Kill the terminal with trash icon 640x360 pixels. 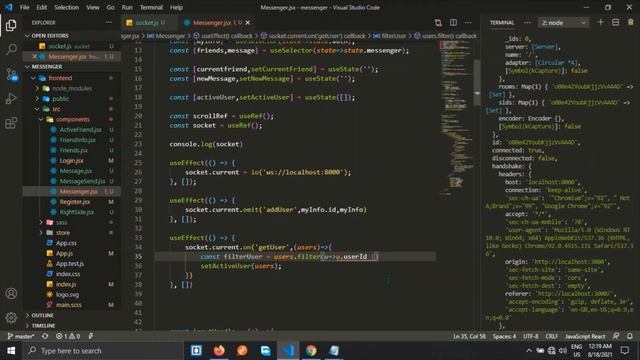pyautogui.click(x=631, y=22)
